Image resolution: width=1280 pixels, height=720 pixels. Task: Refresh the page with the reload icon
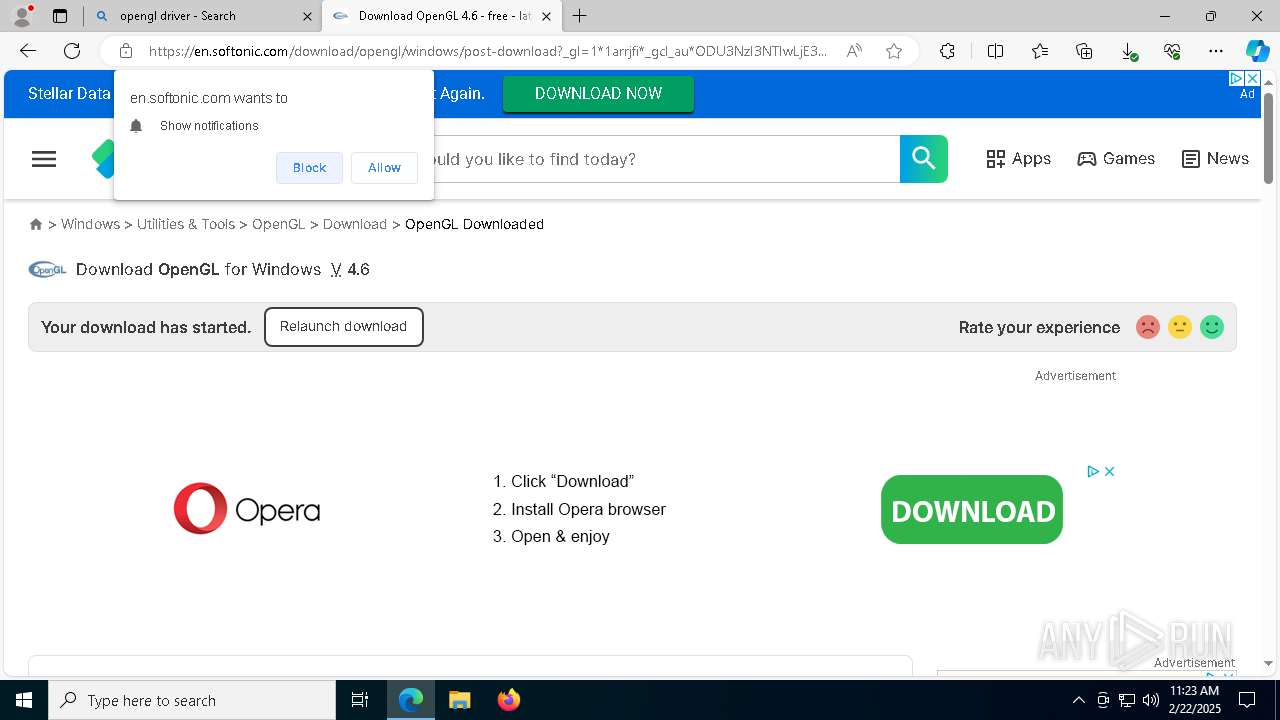click(x=72, y=51)
